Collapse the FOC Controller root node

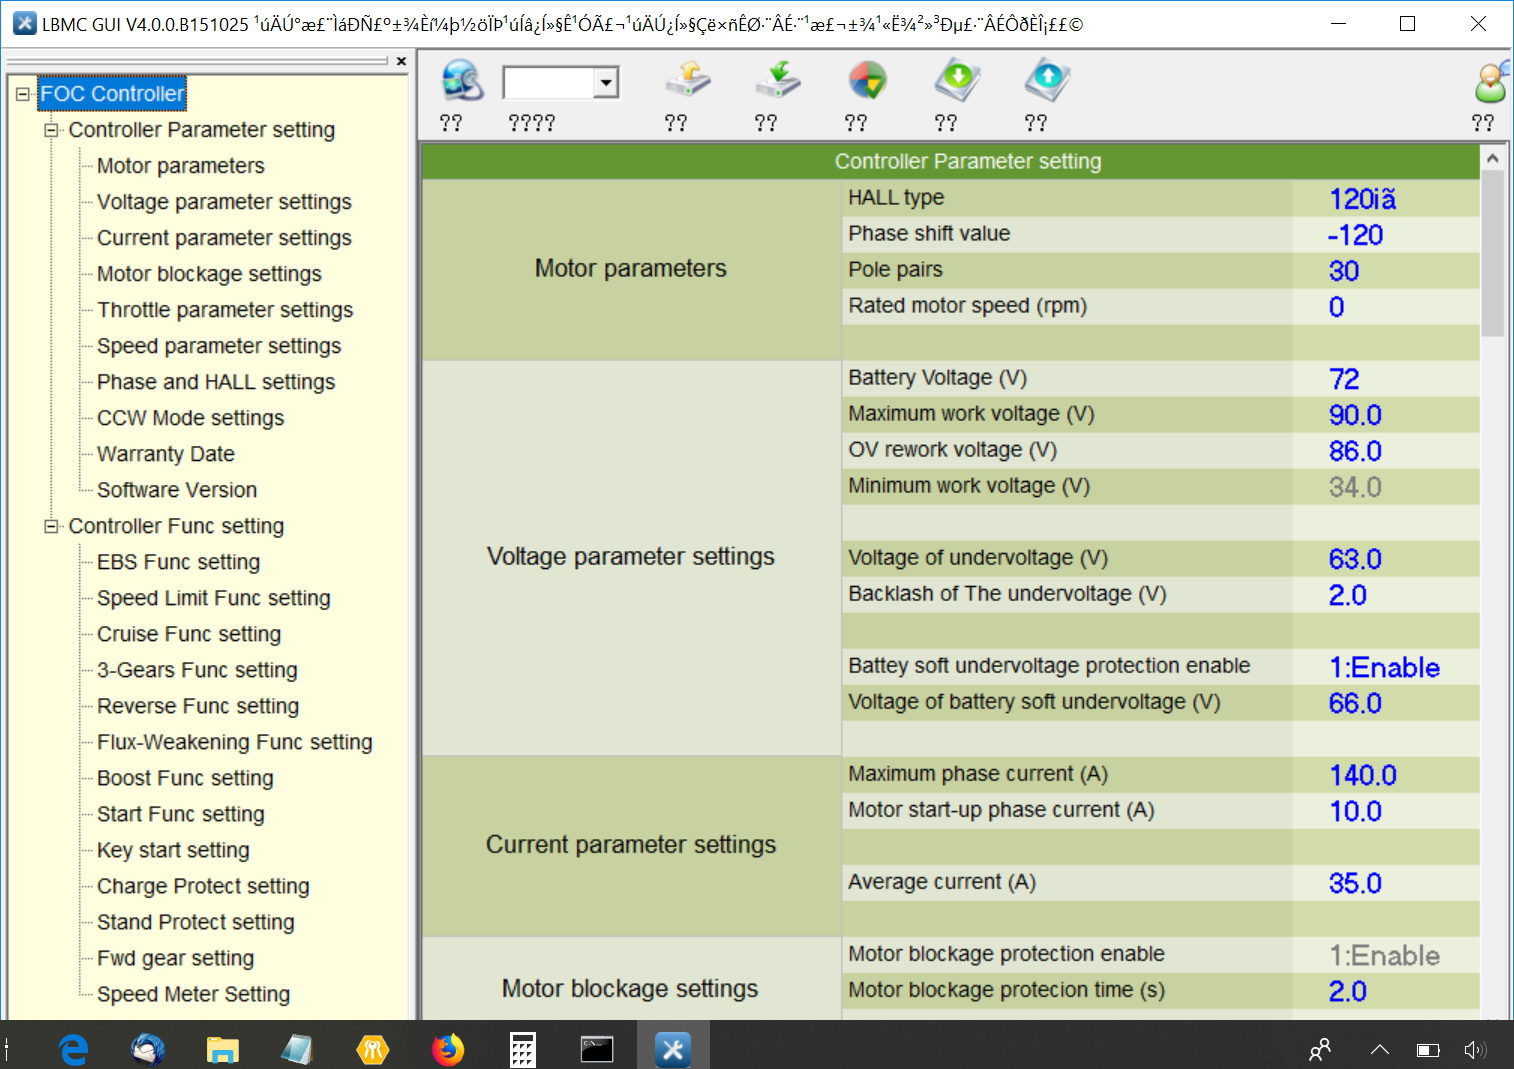[x=22, y=94]
